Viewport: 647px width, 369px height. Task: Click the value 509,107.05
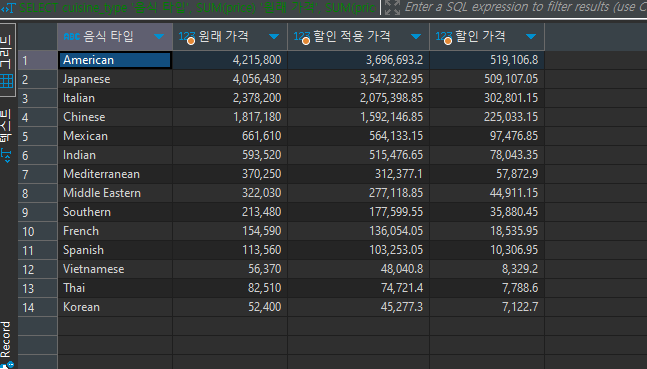pos(511,79)
